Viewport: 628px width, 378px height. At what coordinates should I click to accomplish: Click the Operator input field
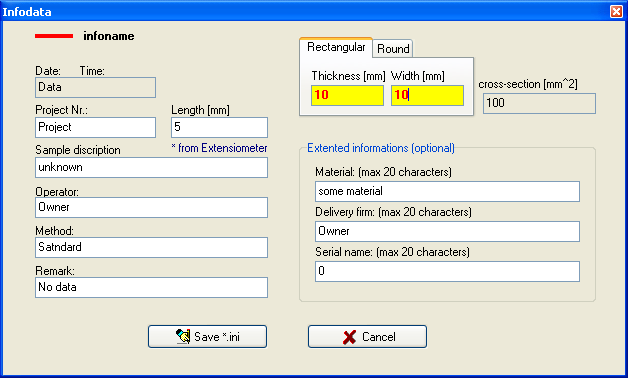click(151, 207)
